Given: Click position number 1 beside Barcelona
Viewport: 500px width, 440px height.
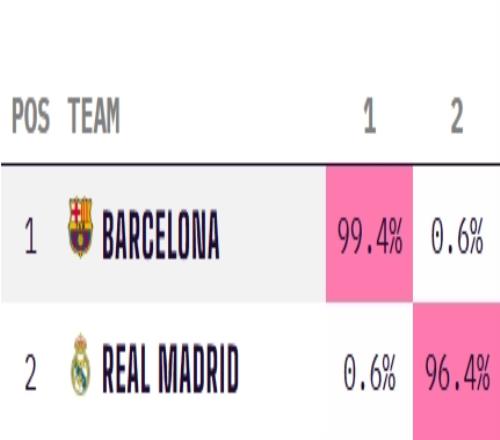Looking at the screenshot, I should pos(31,236).
